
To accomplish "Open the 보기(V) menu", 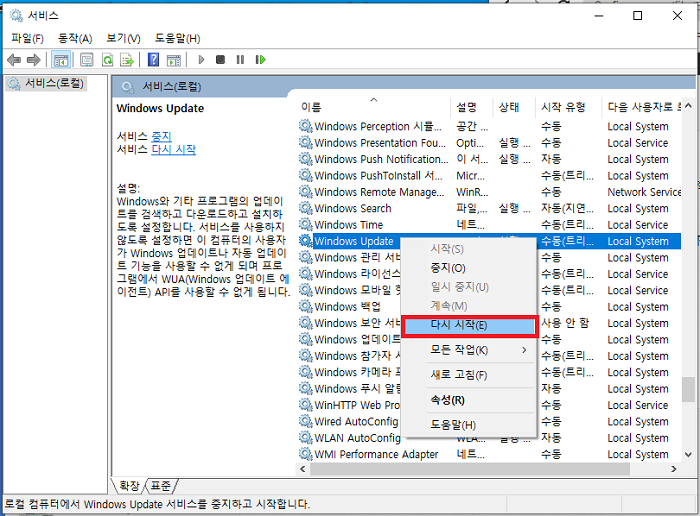I will coord(123,38).
